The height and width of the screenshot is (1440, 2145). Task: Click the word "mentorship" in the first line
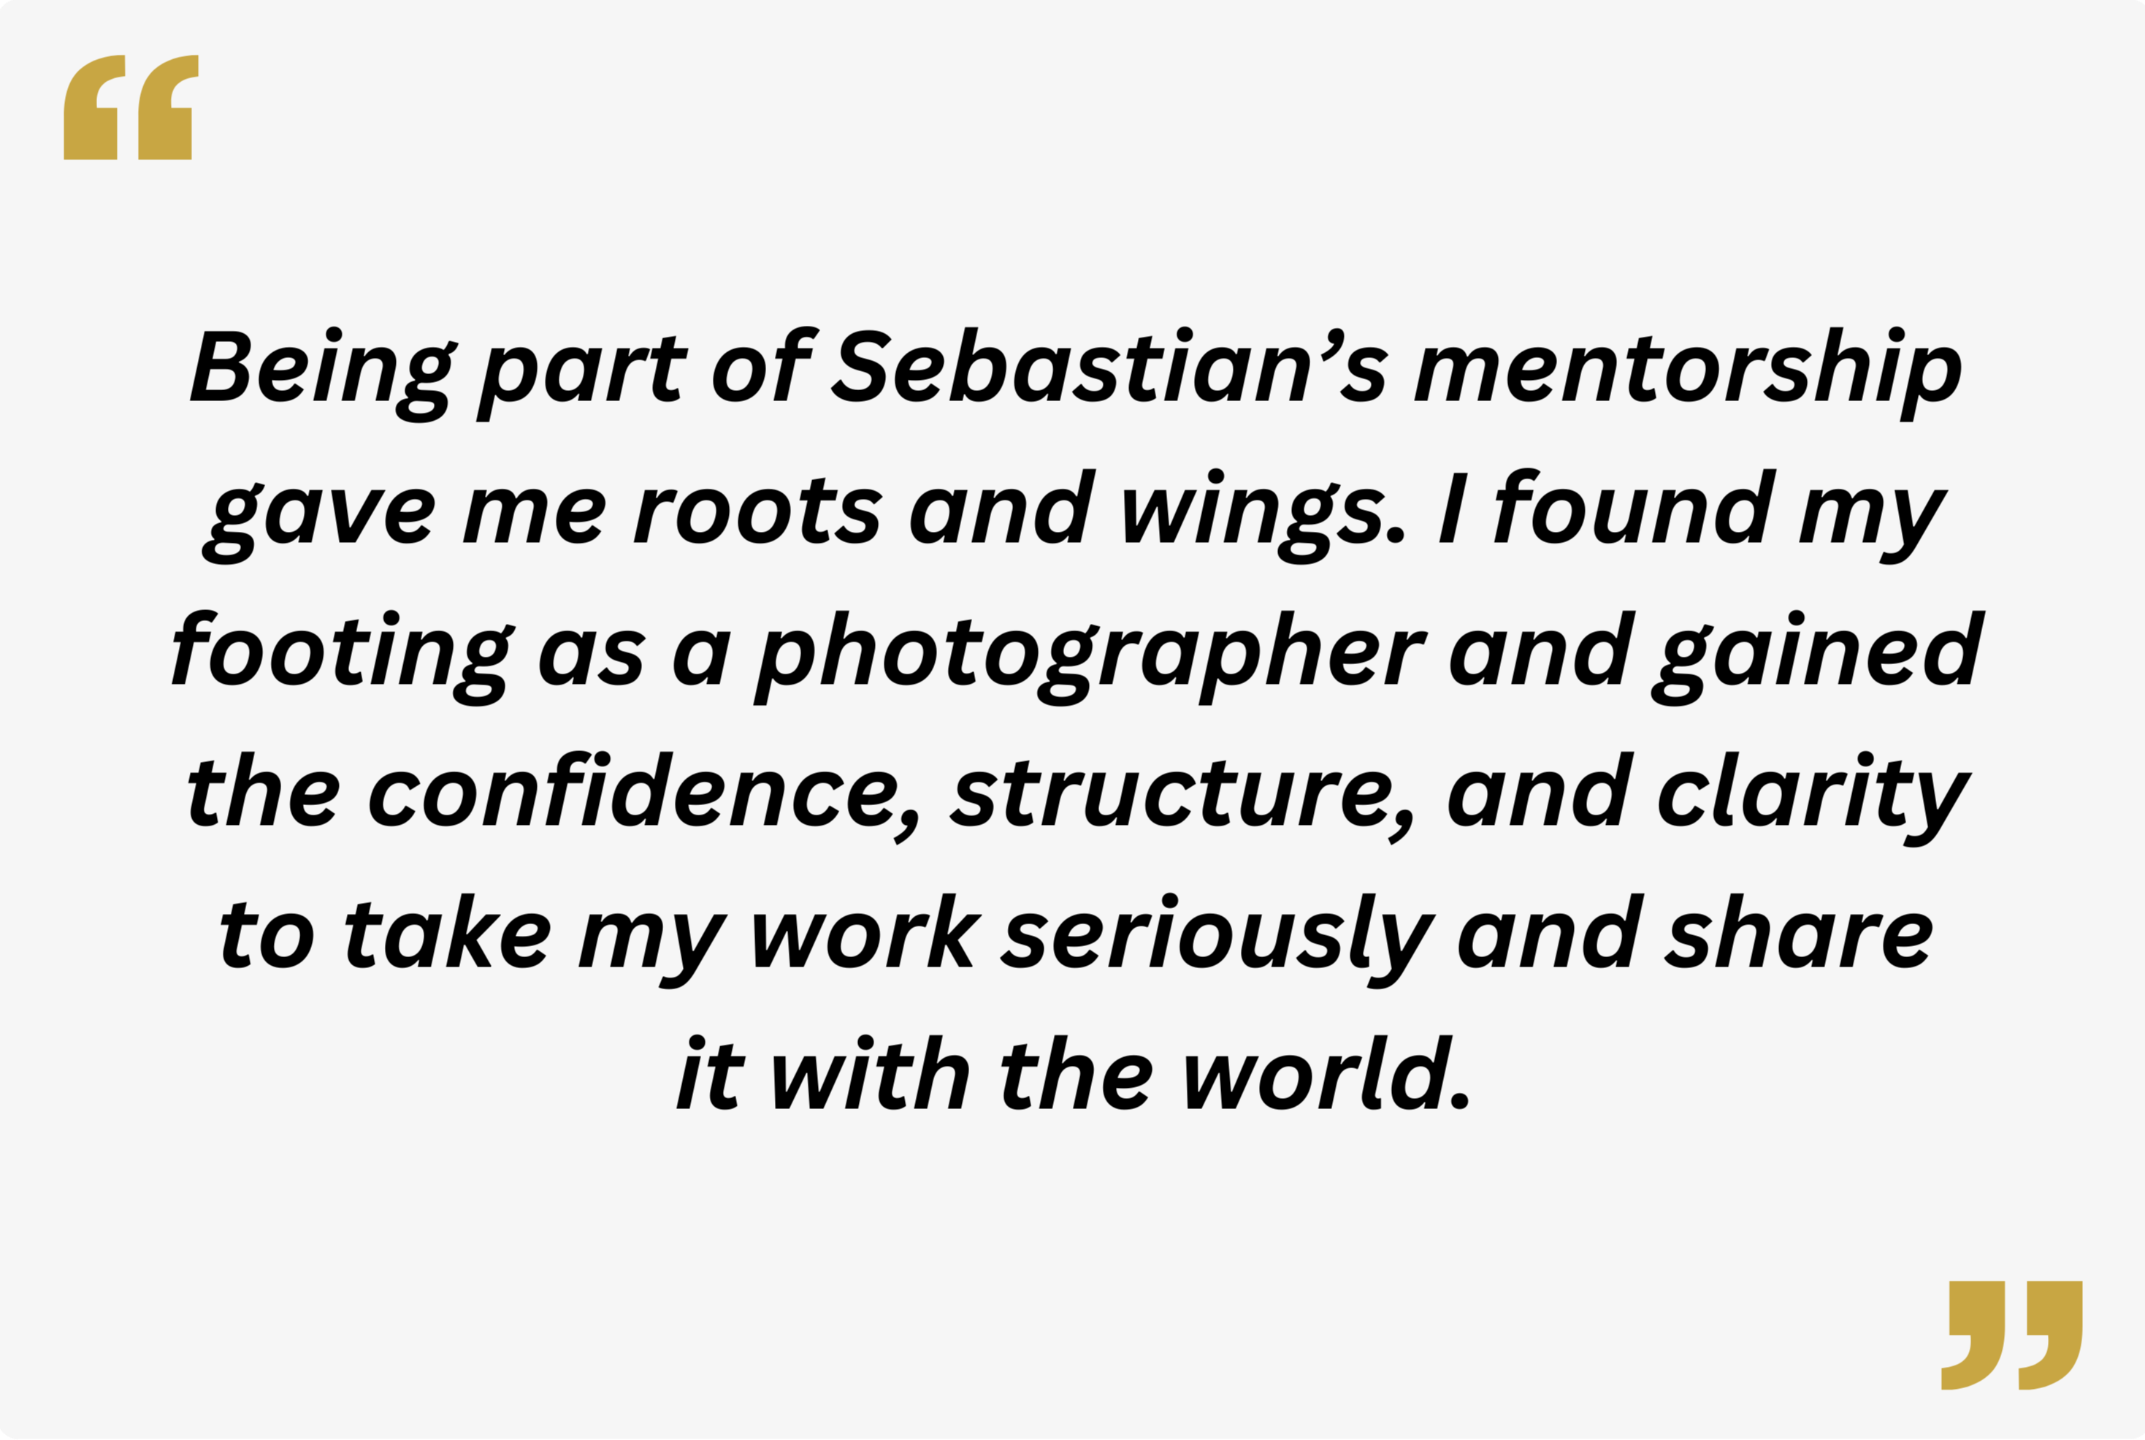tap(1688, 374)
